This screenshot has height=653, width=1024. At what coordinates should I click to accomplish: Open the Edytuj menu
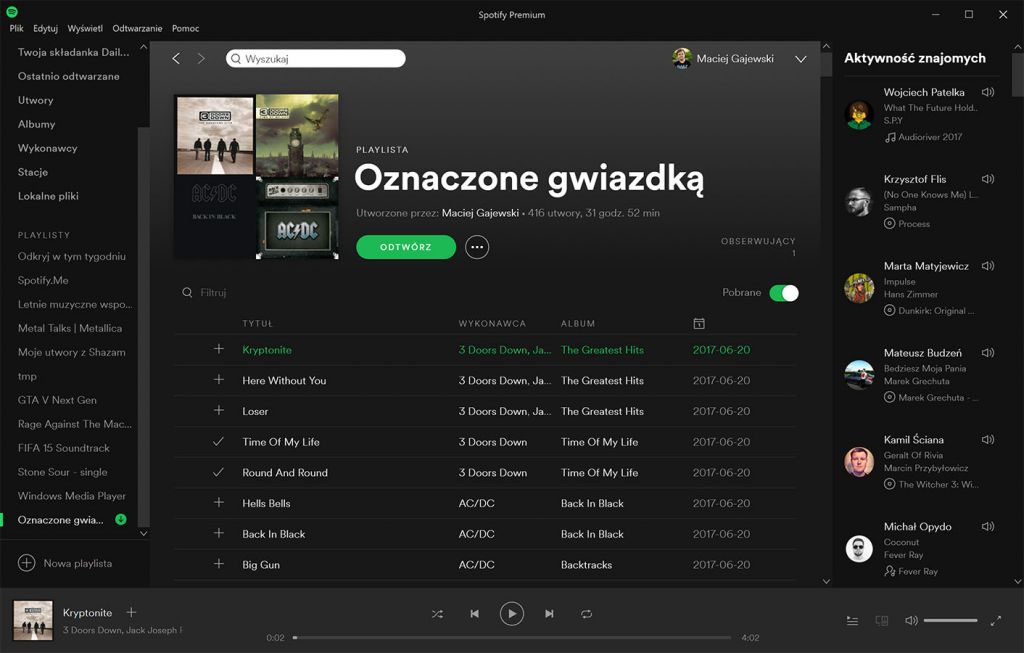[46, 28]
